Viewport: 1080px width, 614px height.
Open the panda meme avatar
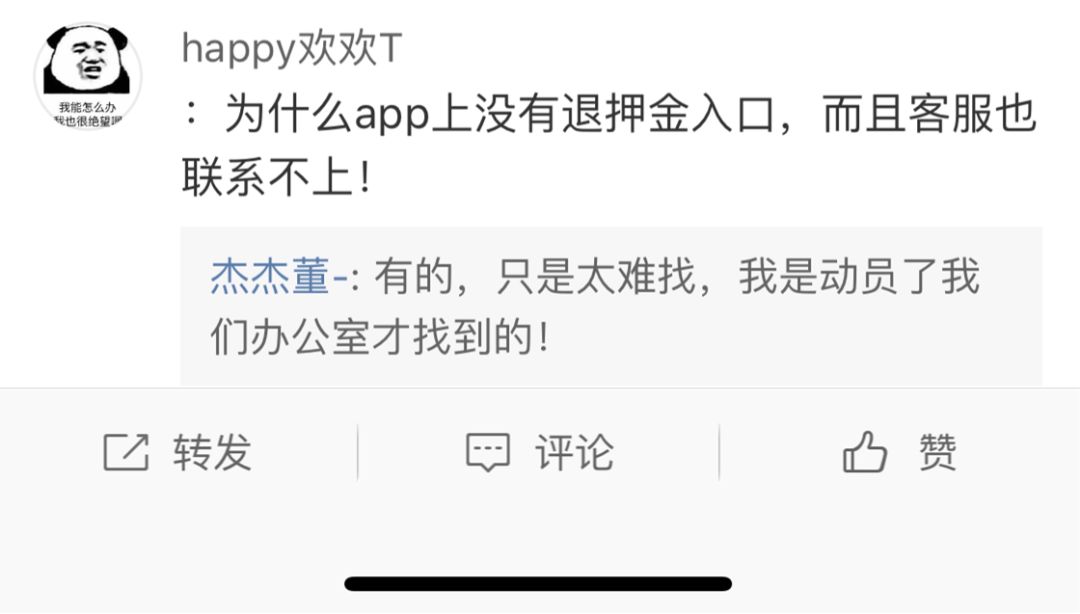tap(88, 75)
